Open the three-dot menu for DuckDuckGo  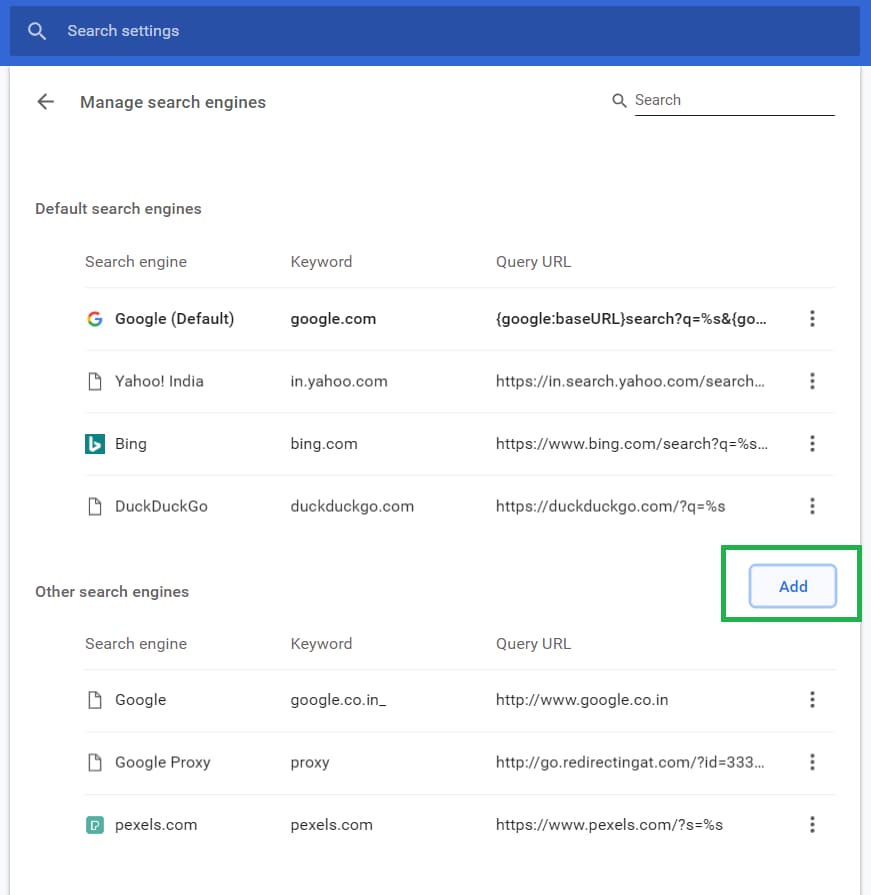[812, 506]
